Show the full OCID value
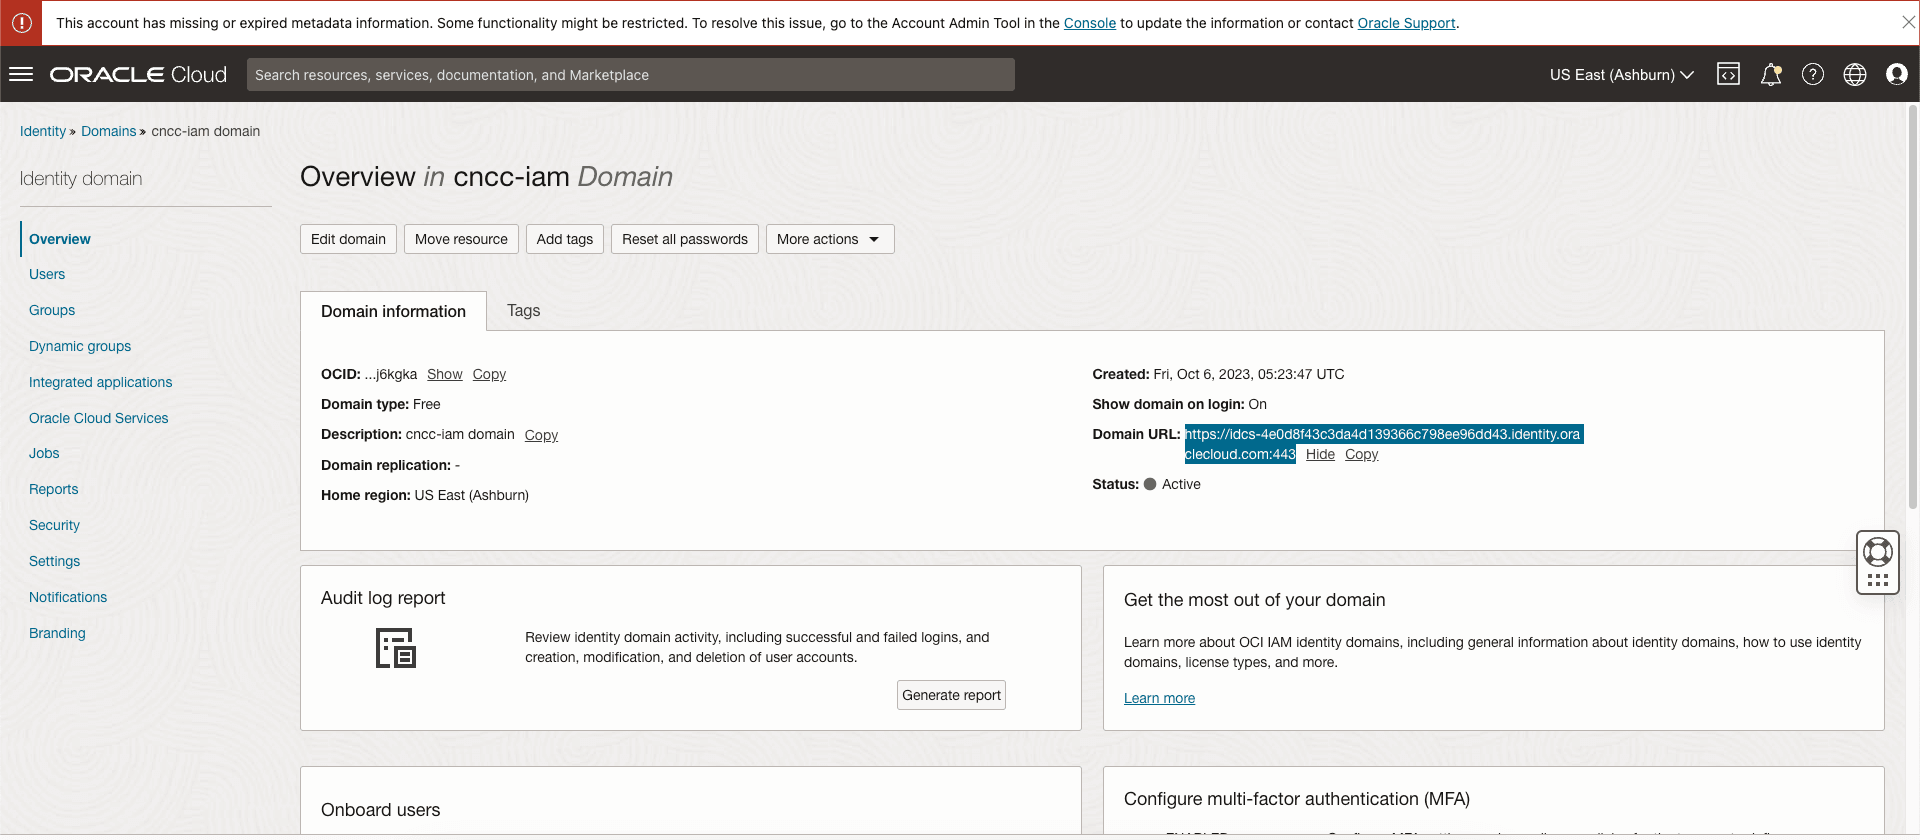The image size is (1920, 840). click(444, 374)
